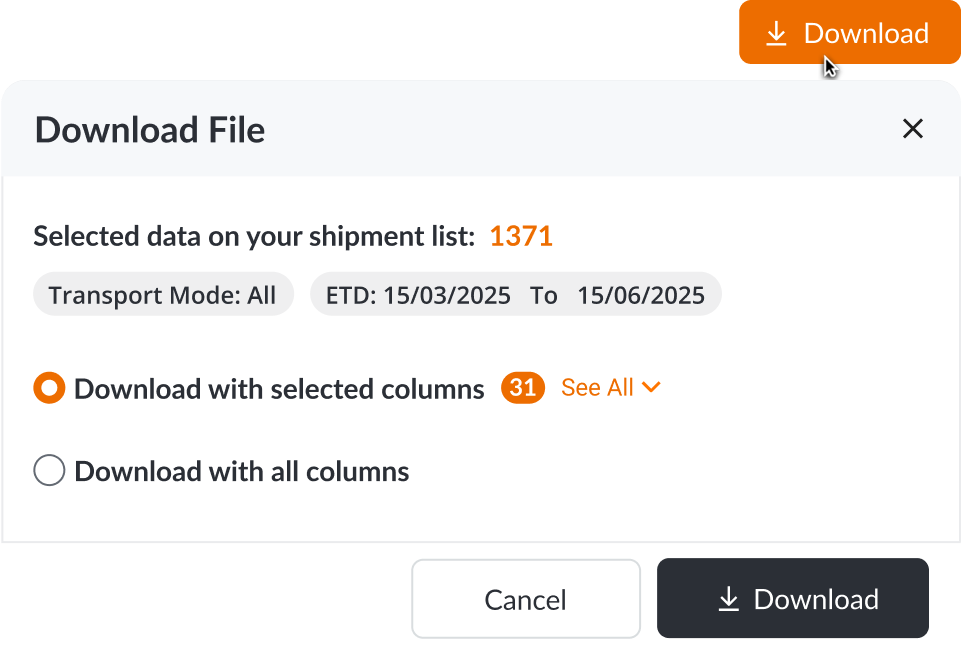Select the selected columns radio button
The height and width of the screenshot is (655, 961).
[50, 388]
